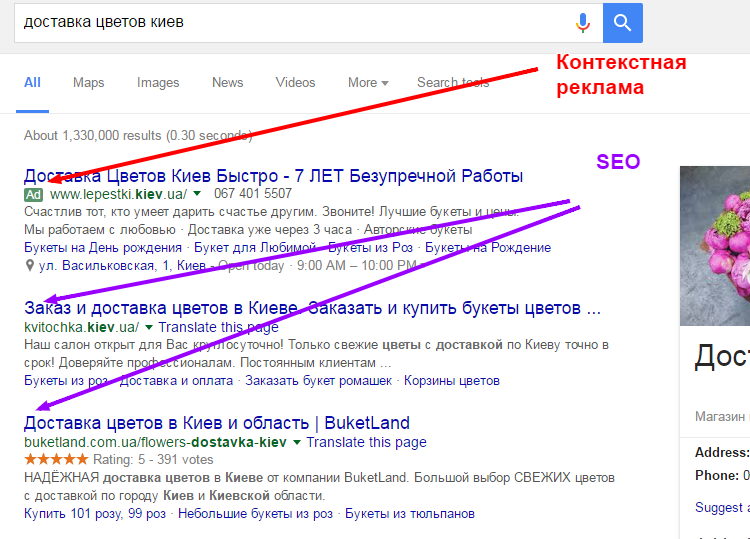This screenshot has height=539, width=750.
Task: Click the flower bouquet photo in the side panel
Action: point(715,246)
